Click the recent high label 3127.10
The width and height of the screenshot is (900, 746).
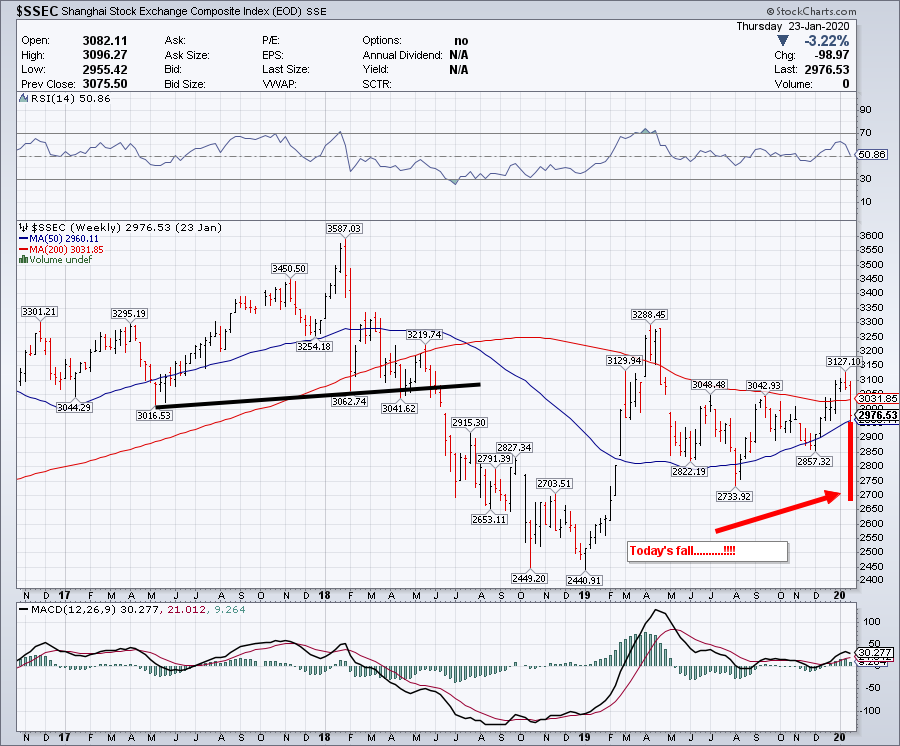coord(844,361)
